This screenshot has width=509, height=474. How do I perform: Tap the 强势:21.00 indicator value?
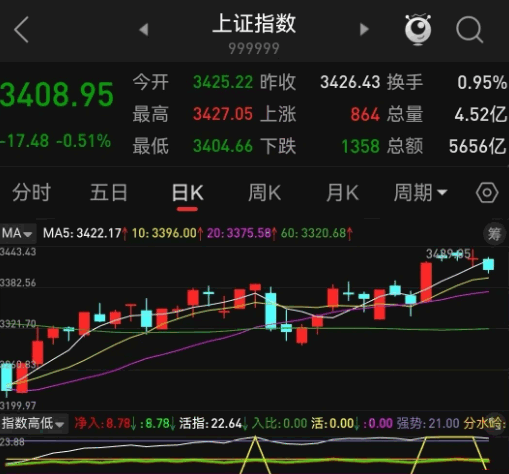[428, 424]
